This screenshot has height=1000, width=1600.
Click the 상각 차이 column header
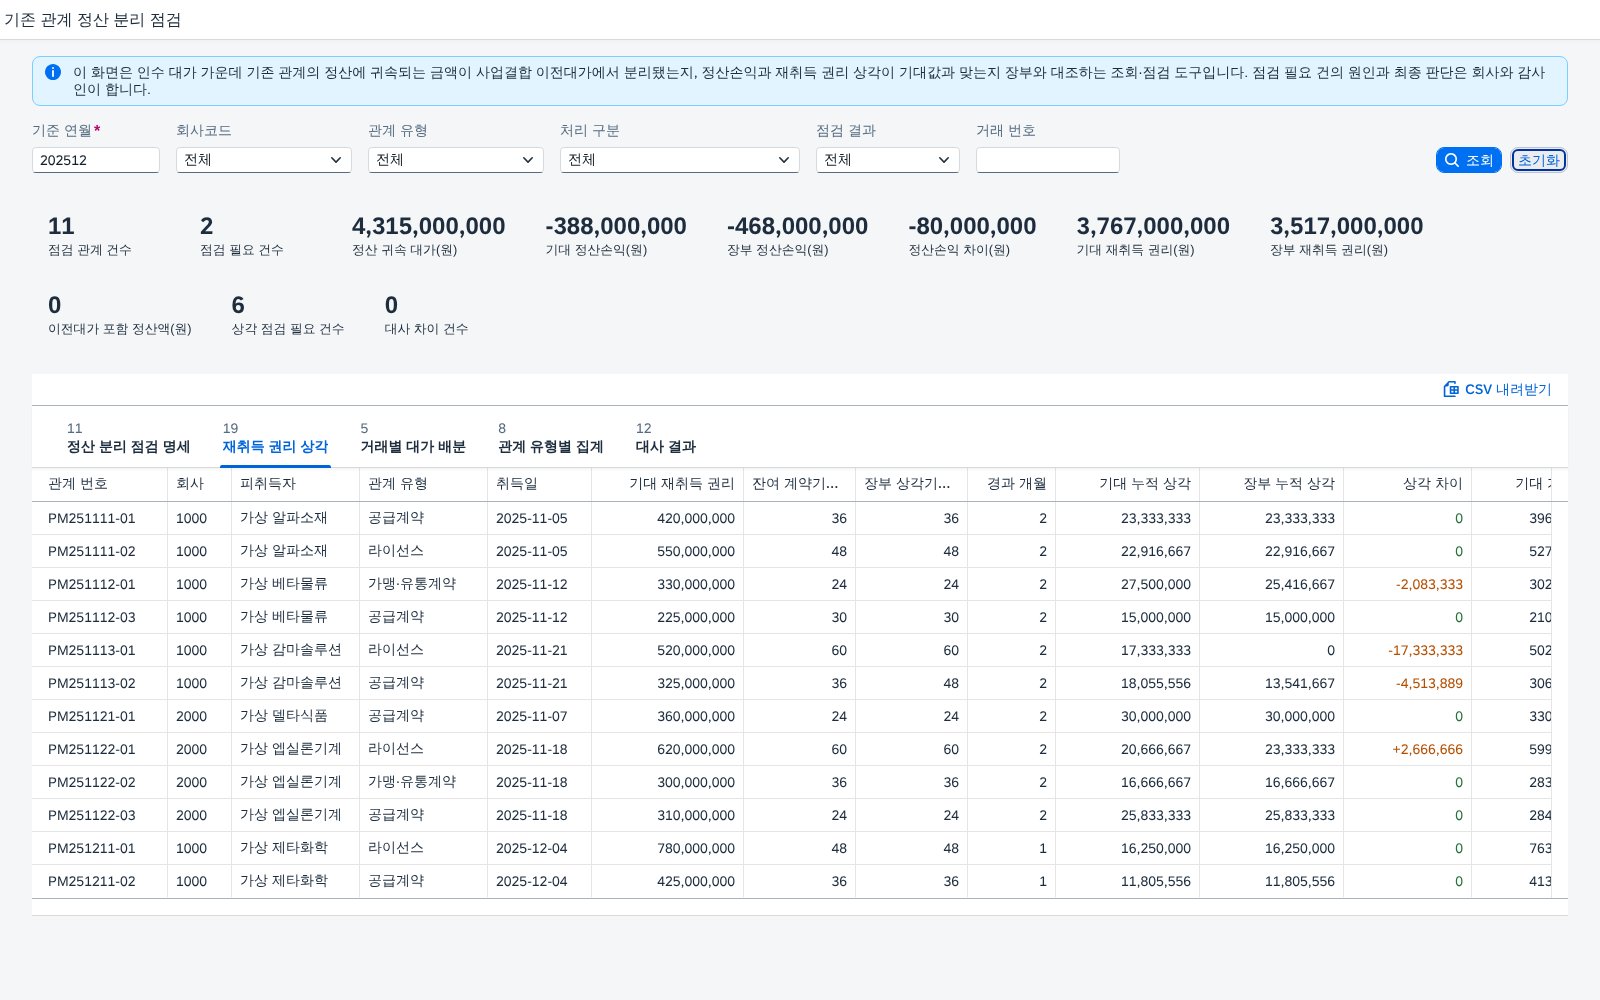pyautogui.click(x=1408, y=484)
